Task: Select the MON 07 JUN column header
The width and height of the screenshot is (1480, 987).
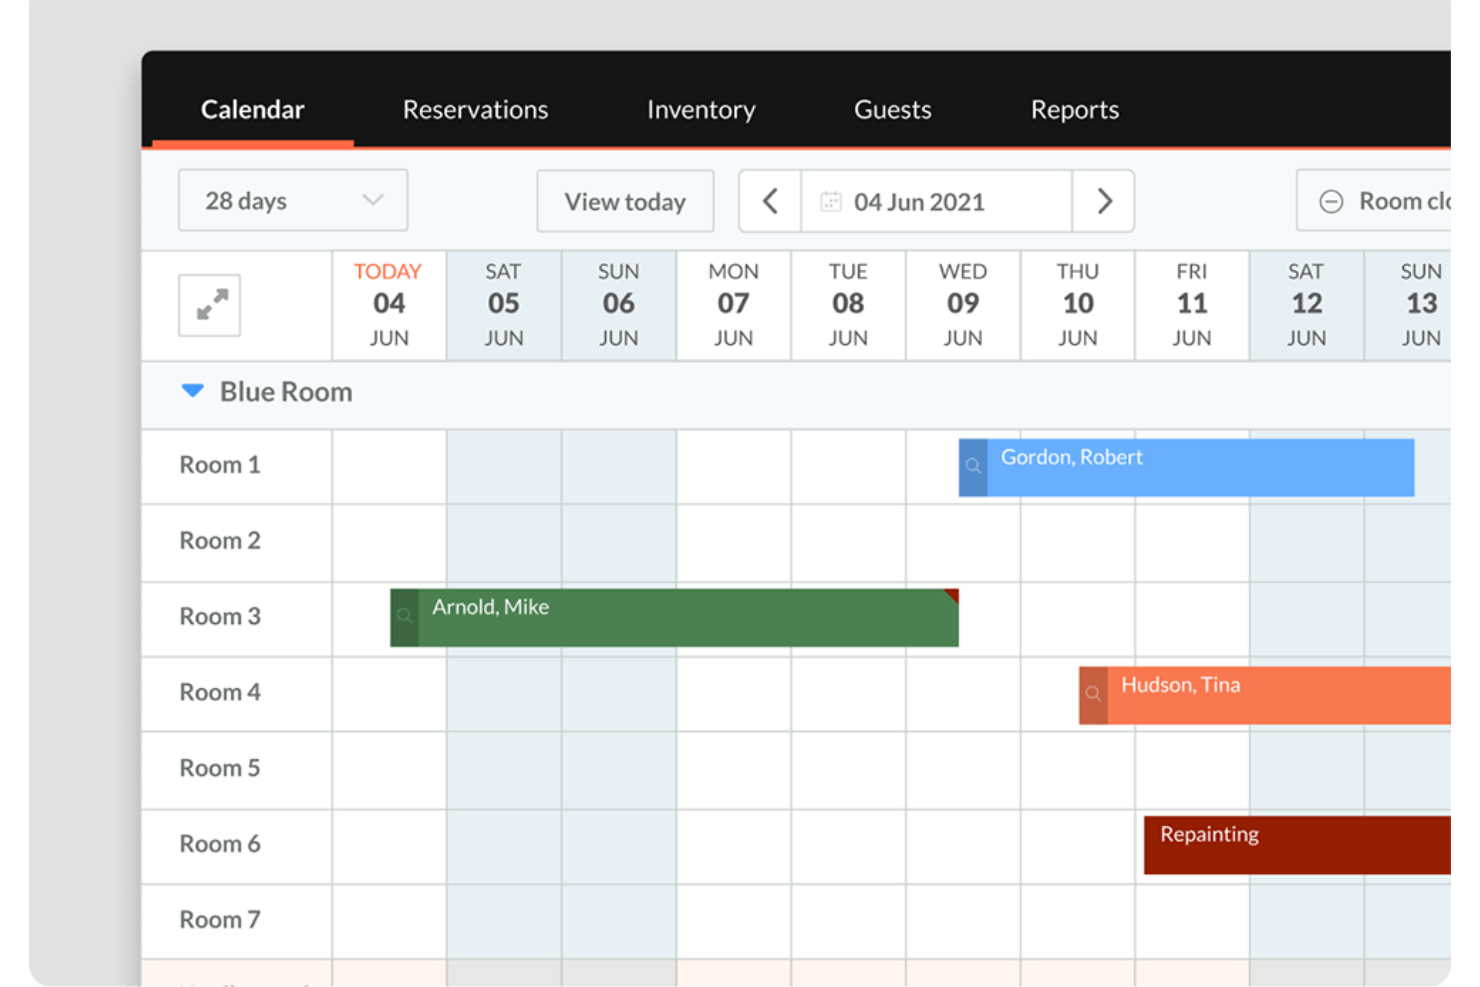Action: tap(733, 305)
